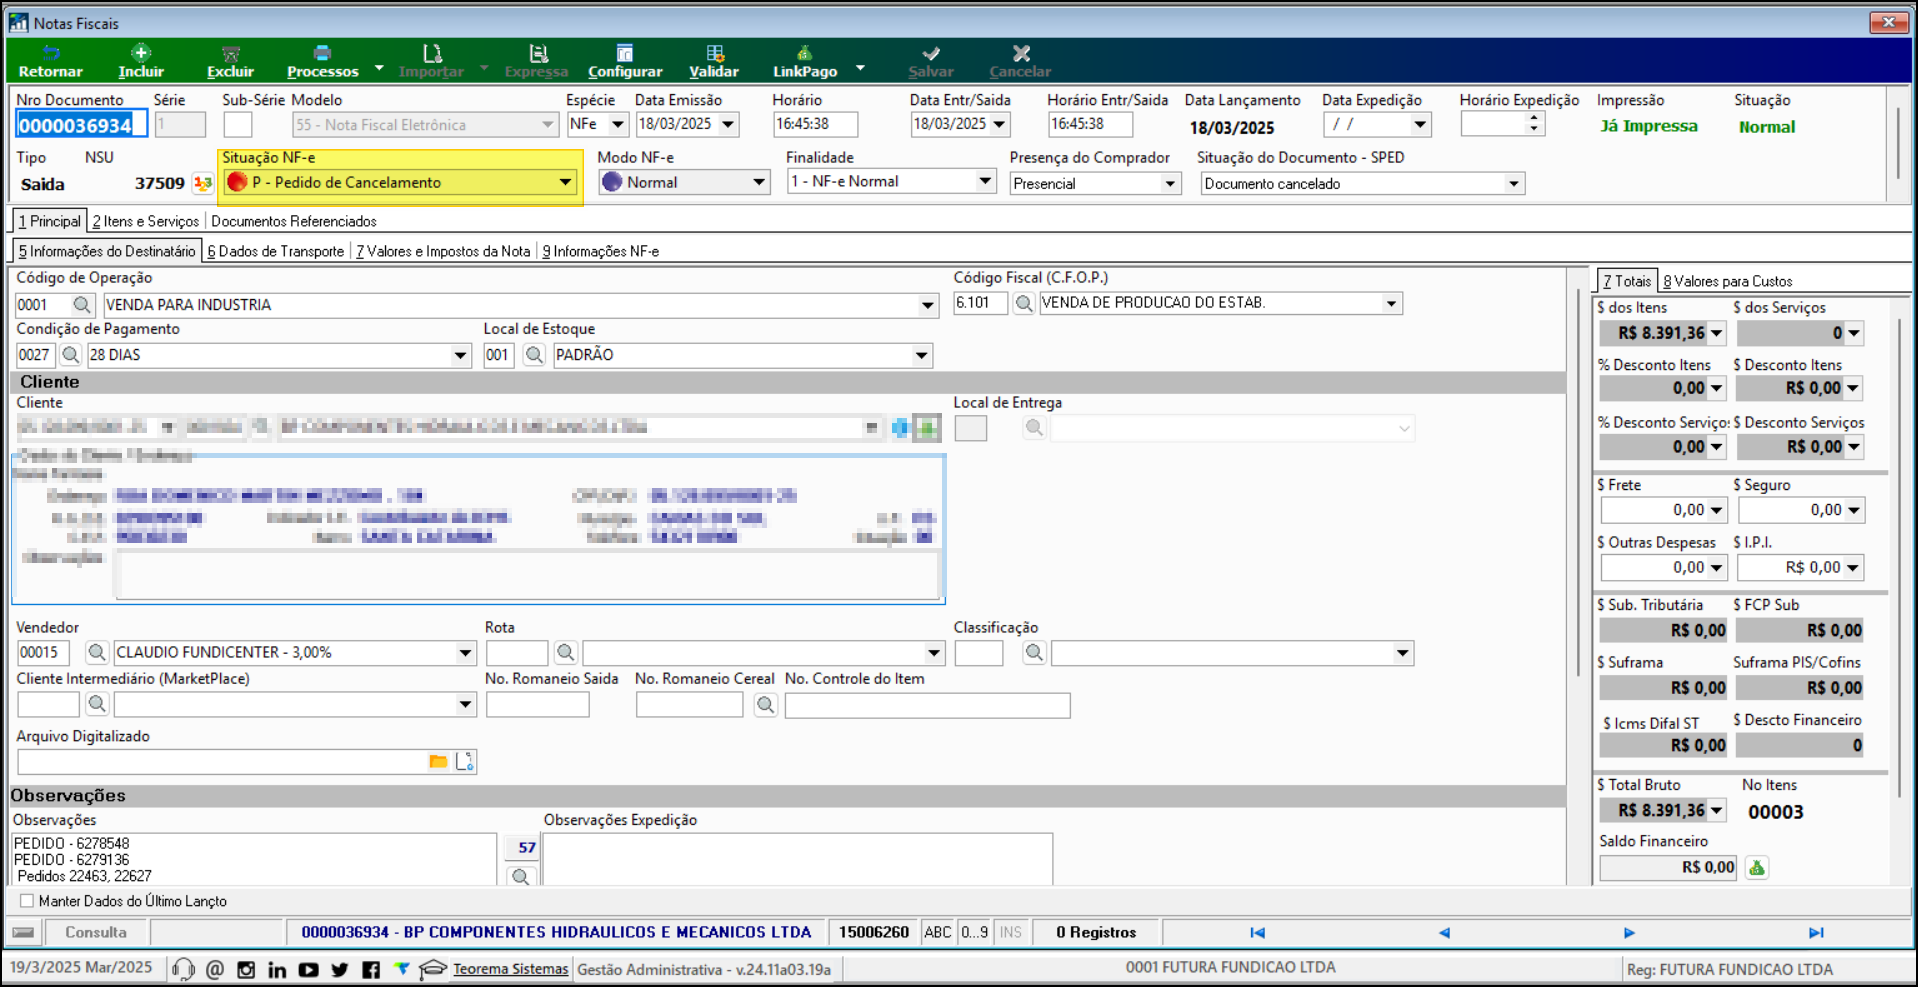Click the Horário 16:45:38 field
The image size is (1918, 987).
815,124
